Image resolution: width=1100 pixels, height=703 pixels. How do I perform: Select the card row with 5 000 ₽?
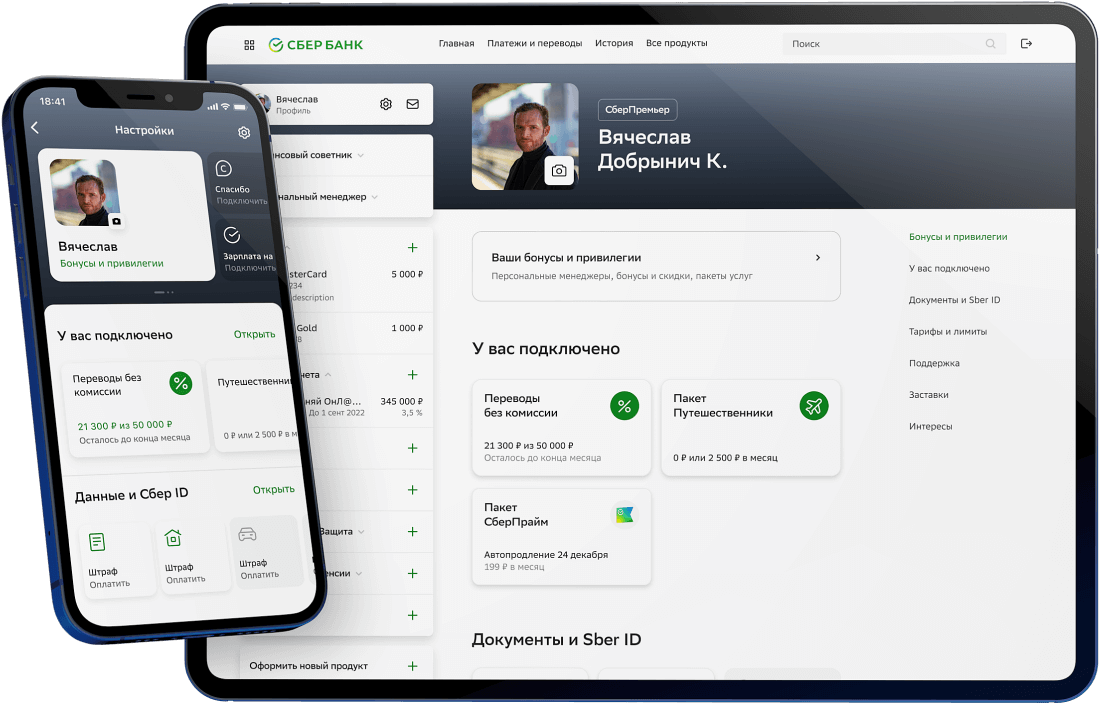356,285
